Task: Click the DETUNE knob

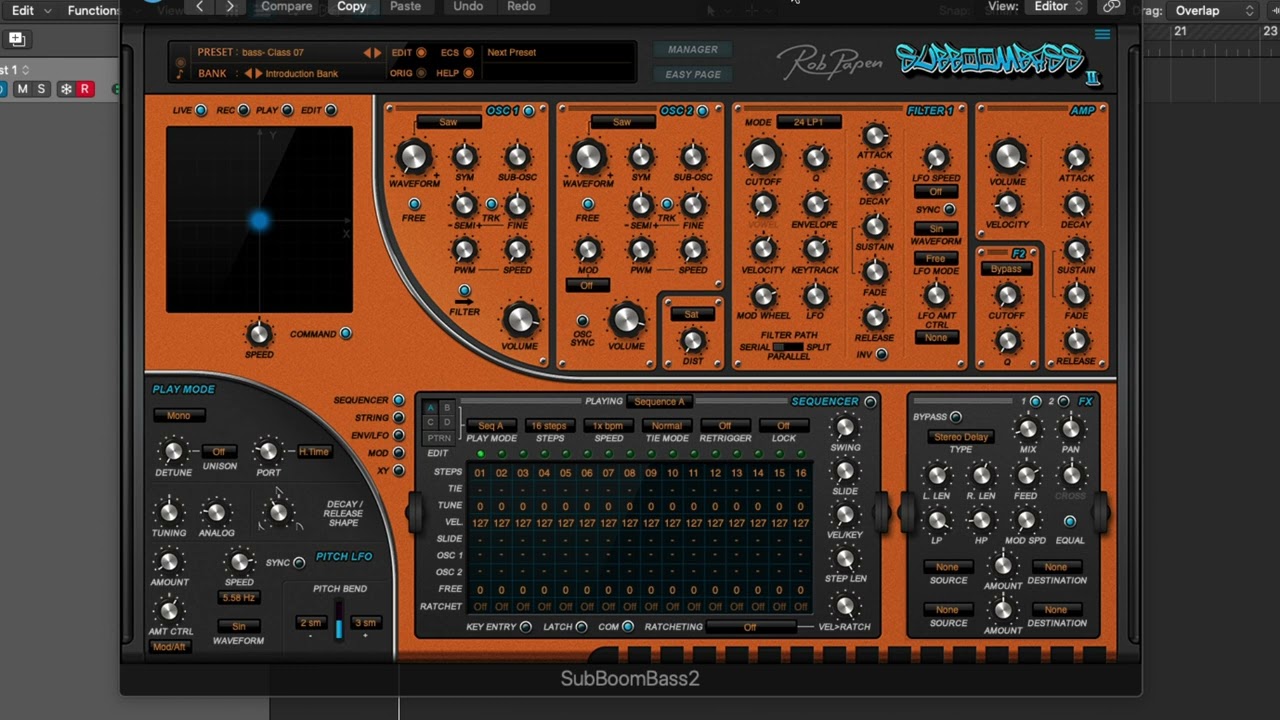Action: [x=173, y=452]
